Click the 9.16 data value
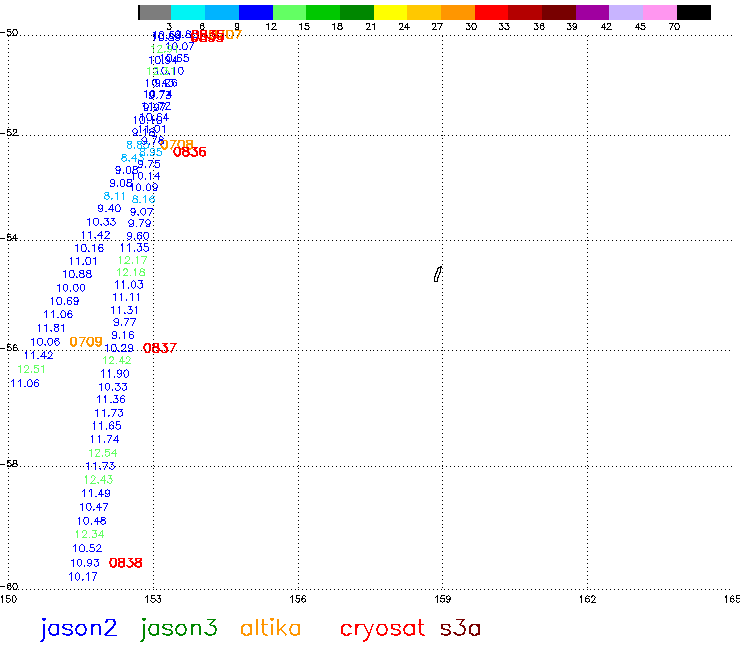Image resolution: width=740 pixels, height=650 pixels. (x=123, y=335)
